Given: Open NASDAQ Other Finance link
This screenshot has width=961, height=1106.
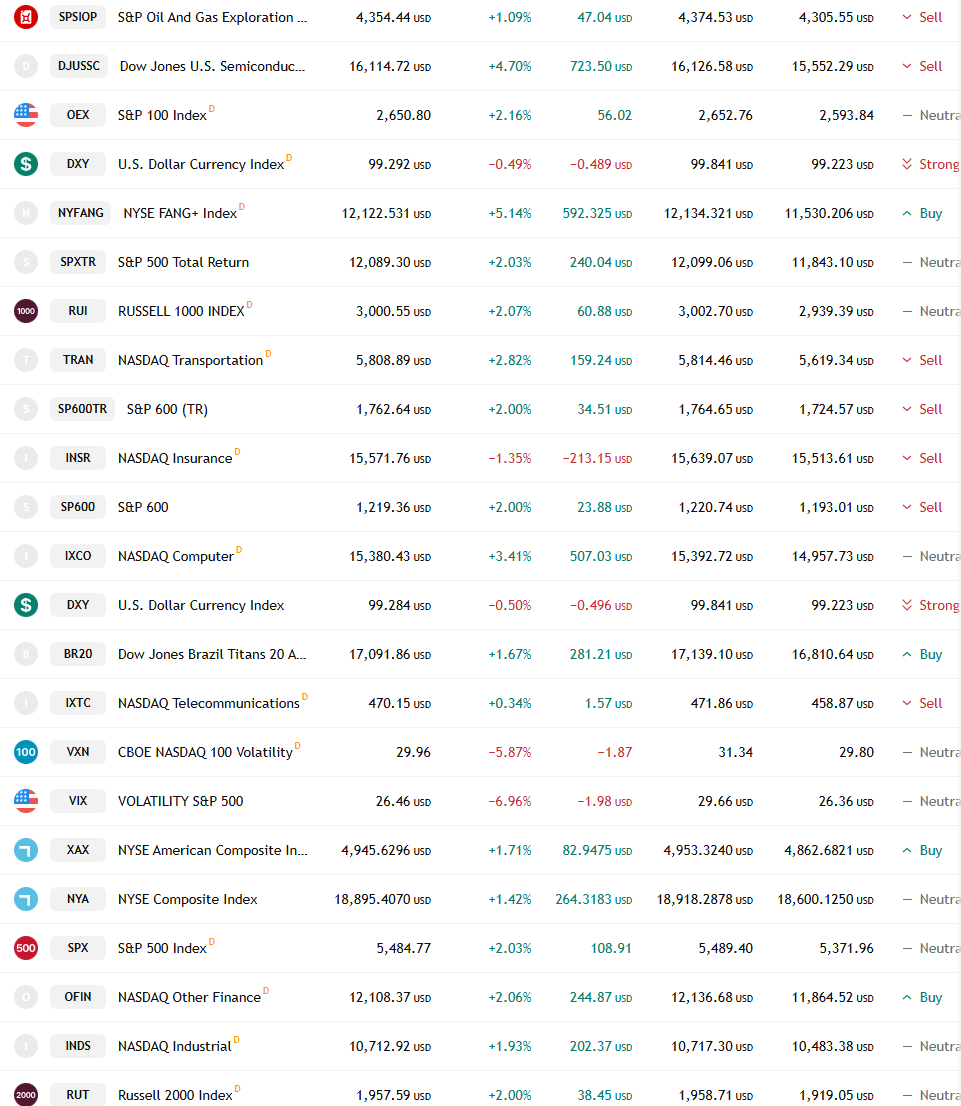Looking at the screenshot, I should click(x=189, y=997).
